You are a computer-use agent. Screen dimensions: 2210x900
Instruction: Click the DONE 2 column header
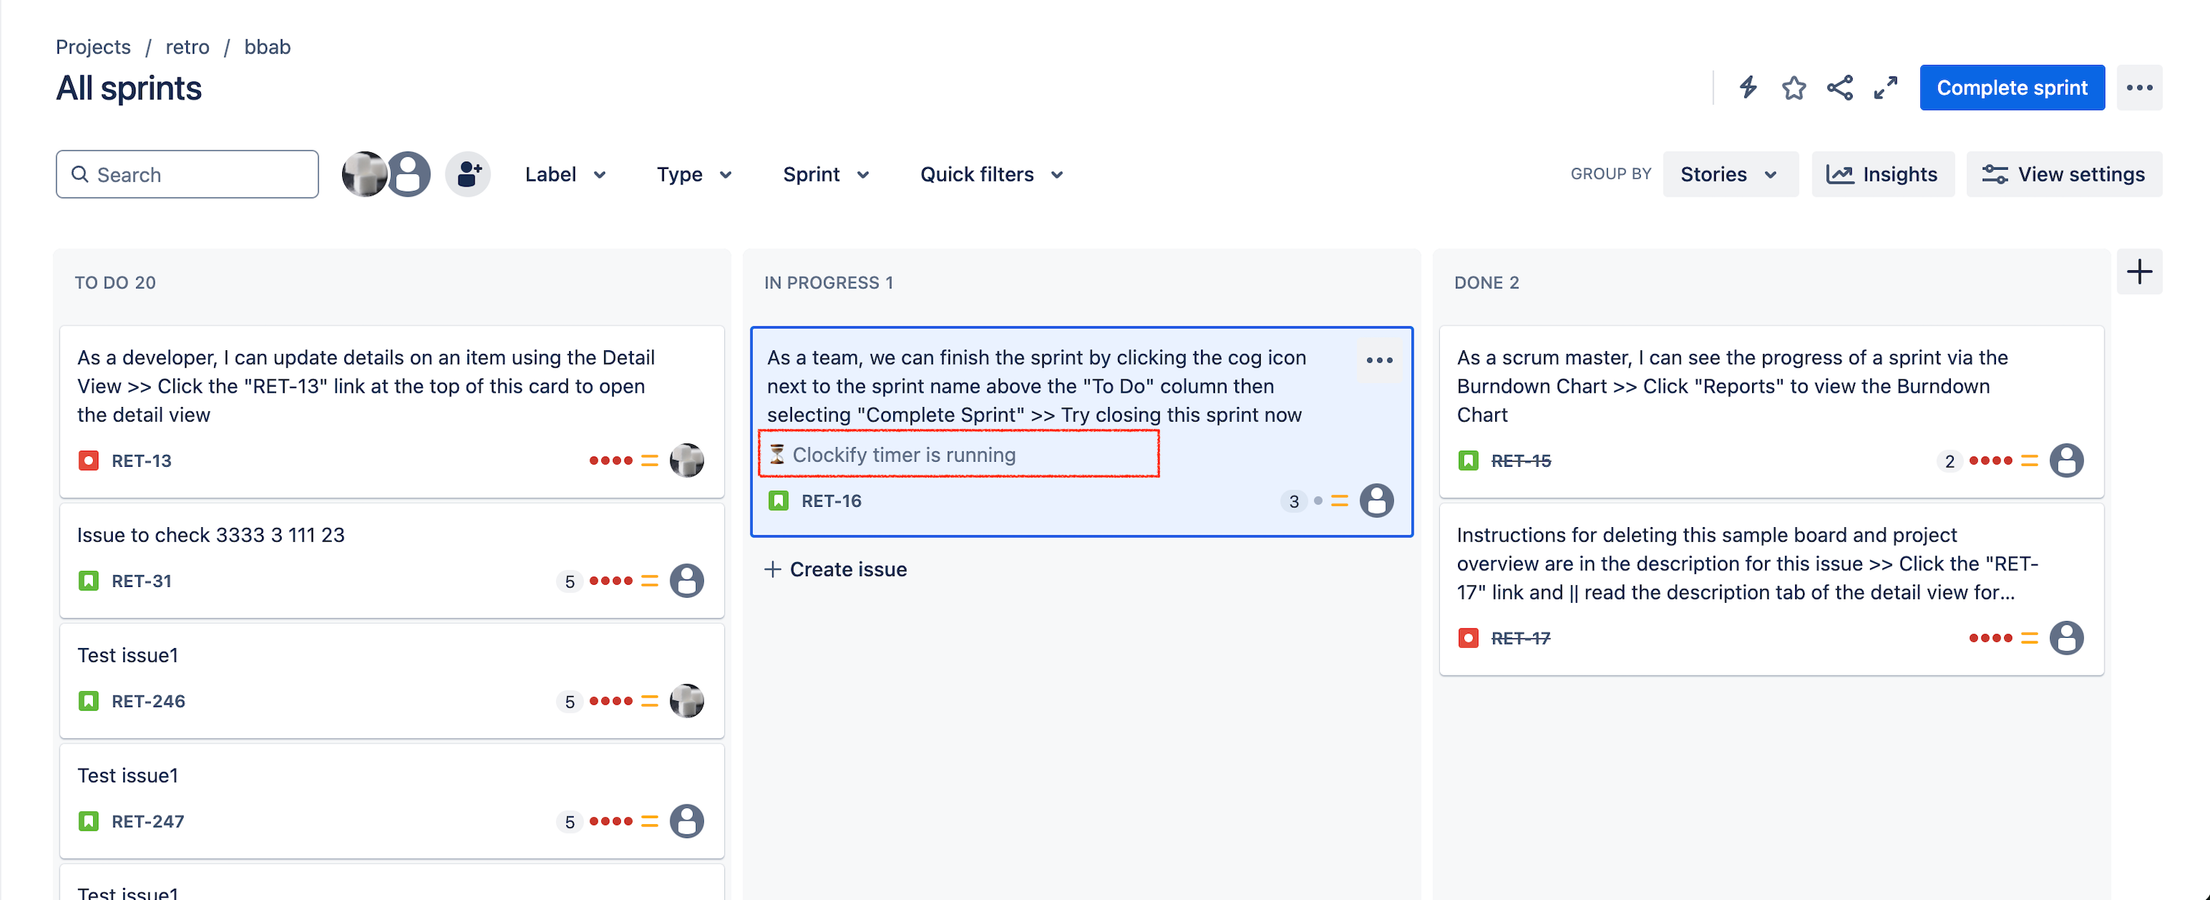coord(1487,283)
